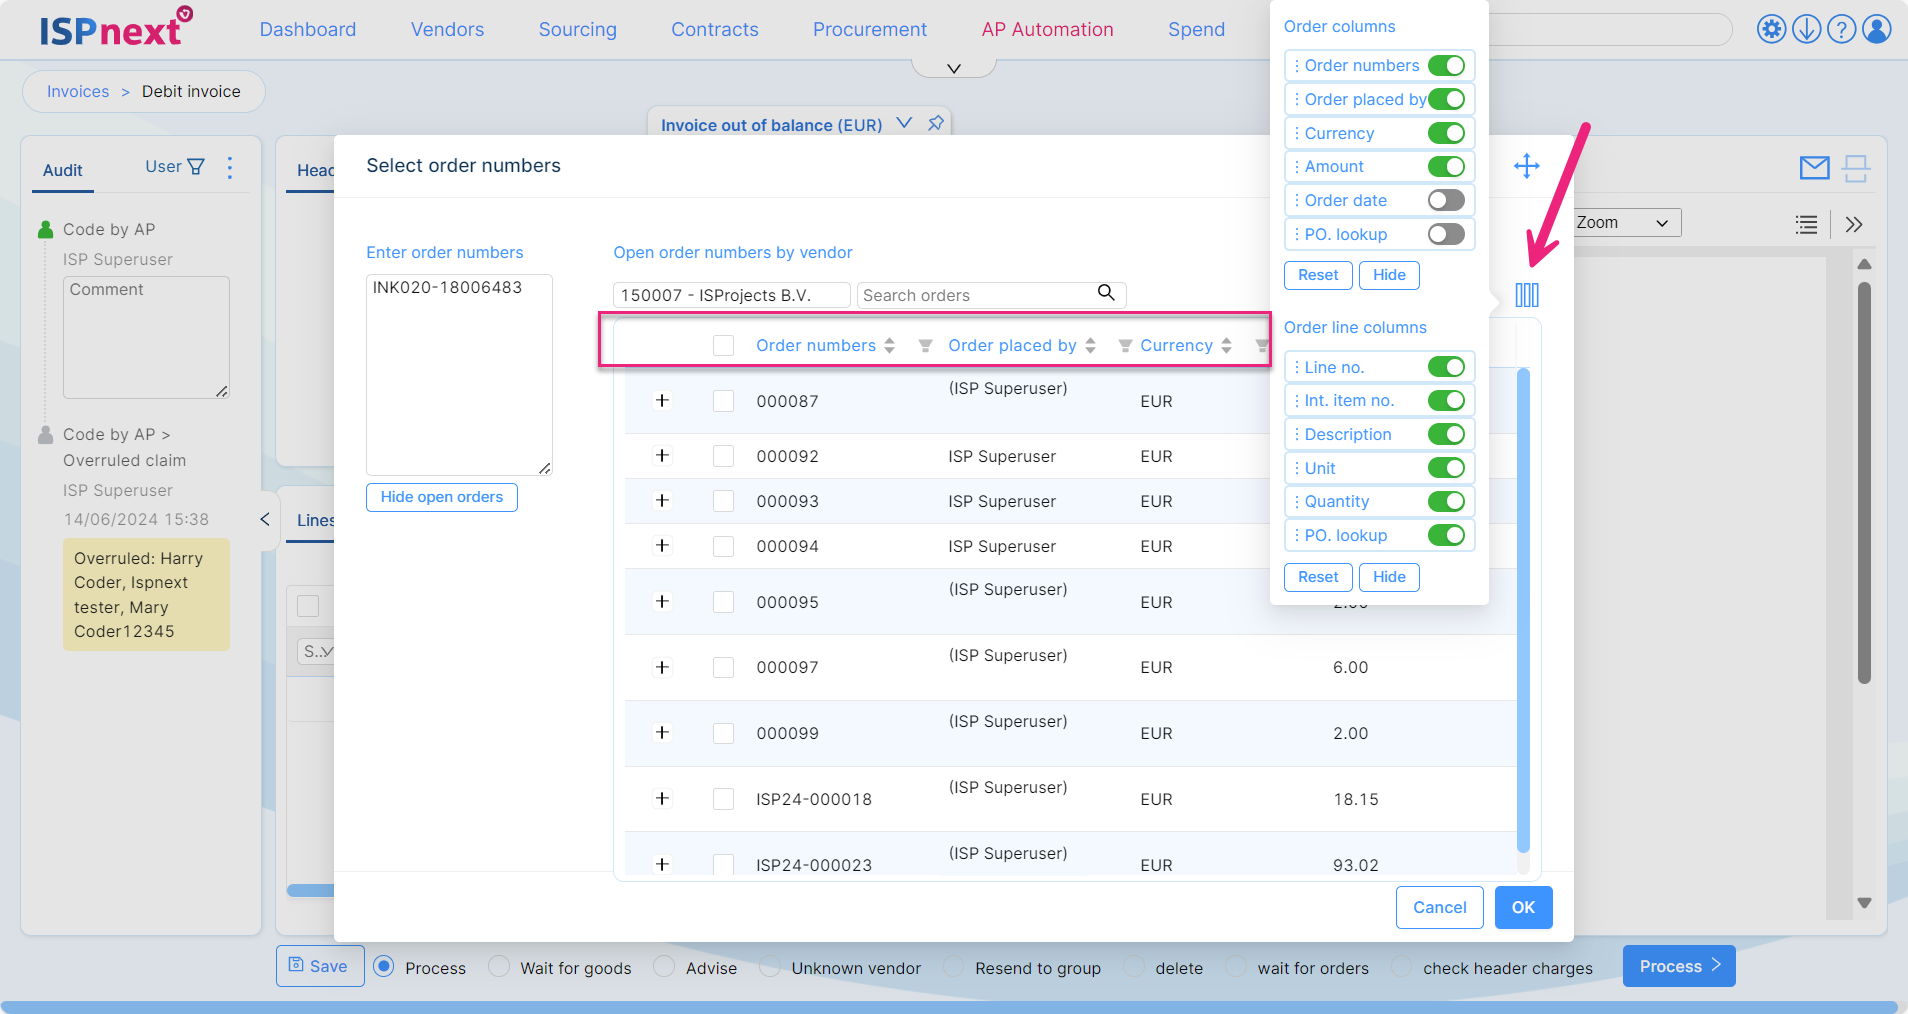Open the Zoom dropdown
1908x1014 pixels.
1625,222
